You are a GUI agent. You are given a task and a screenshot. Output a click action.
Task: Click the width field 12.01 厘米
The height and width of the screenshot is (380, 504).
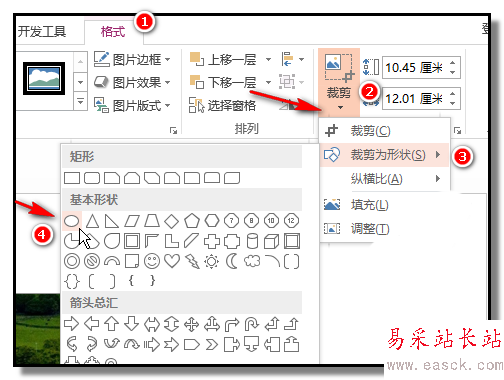click(x=414, y=99)
